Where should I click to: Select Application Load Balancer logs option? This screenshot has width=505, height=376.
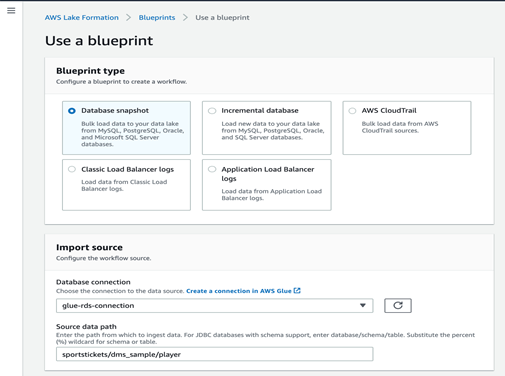212,169
